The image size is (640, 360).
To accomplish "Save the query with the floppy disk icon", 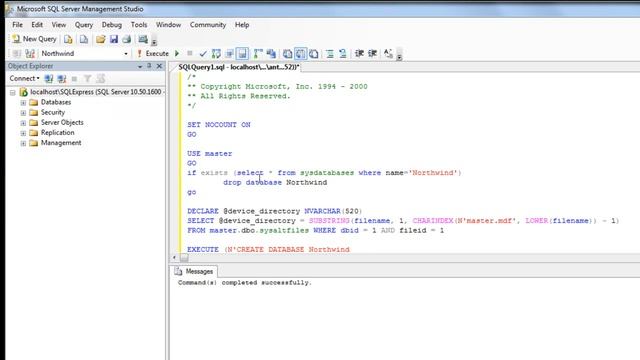I will coord(114,39).
